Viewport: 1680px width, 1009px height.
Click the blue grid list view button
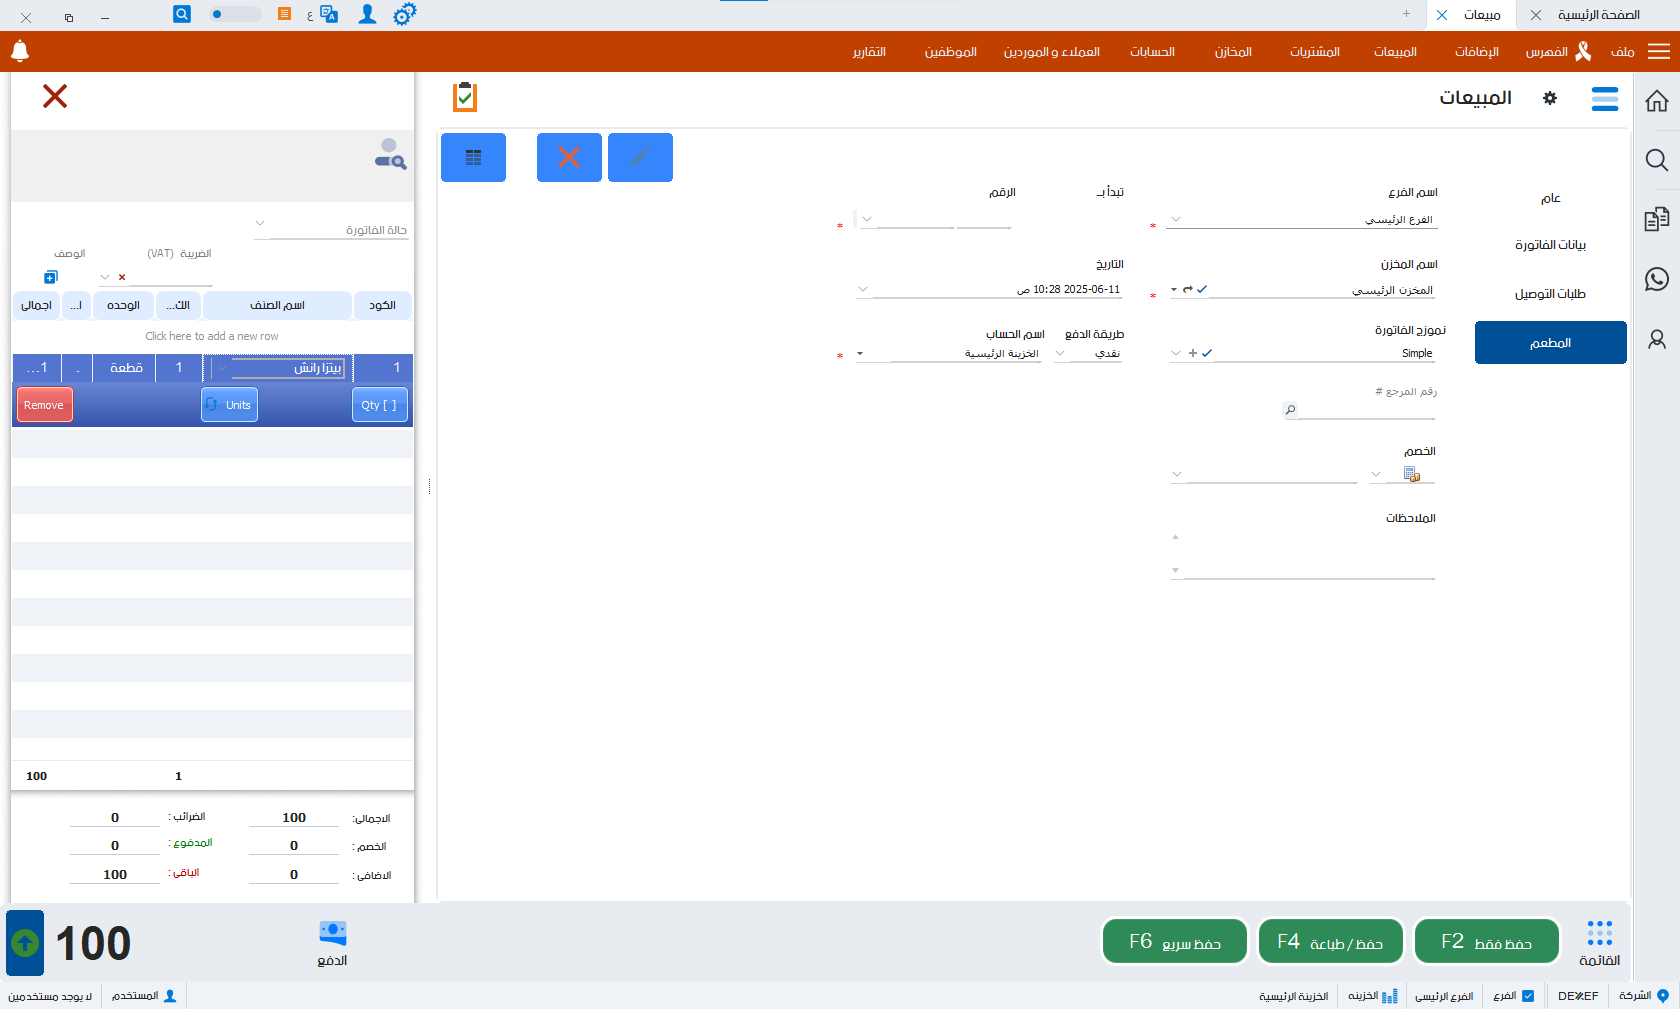tap(473, 157)
